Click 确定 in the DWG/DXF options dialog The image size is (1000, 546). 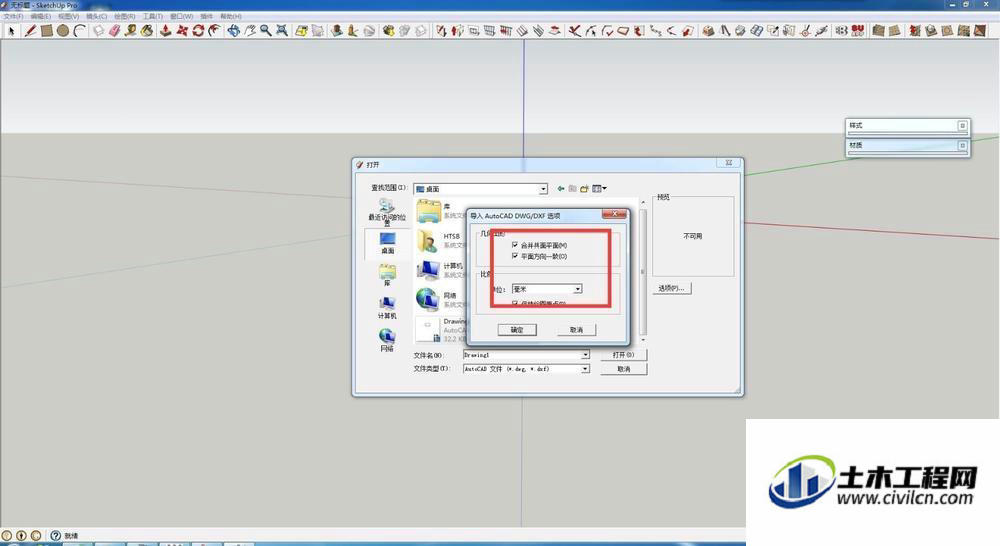(x=517, y=330)
